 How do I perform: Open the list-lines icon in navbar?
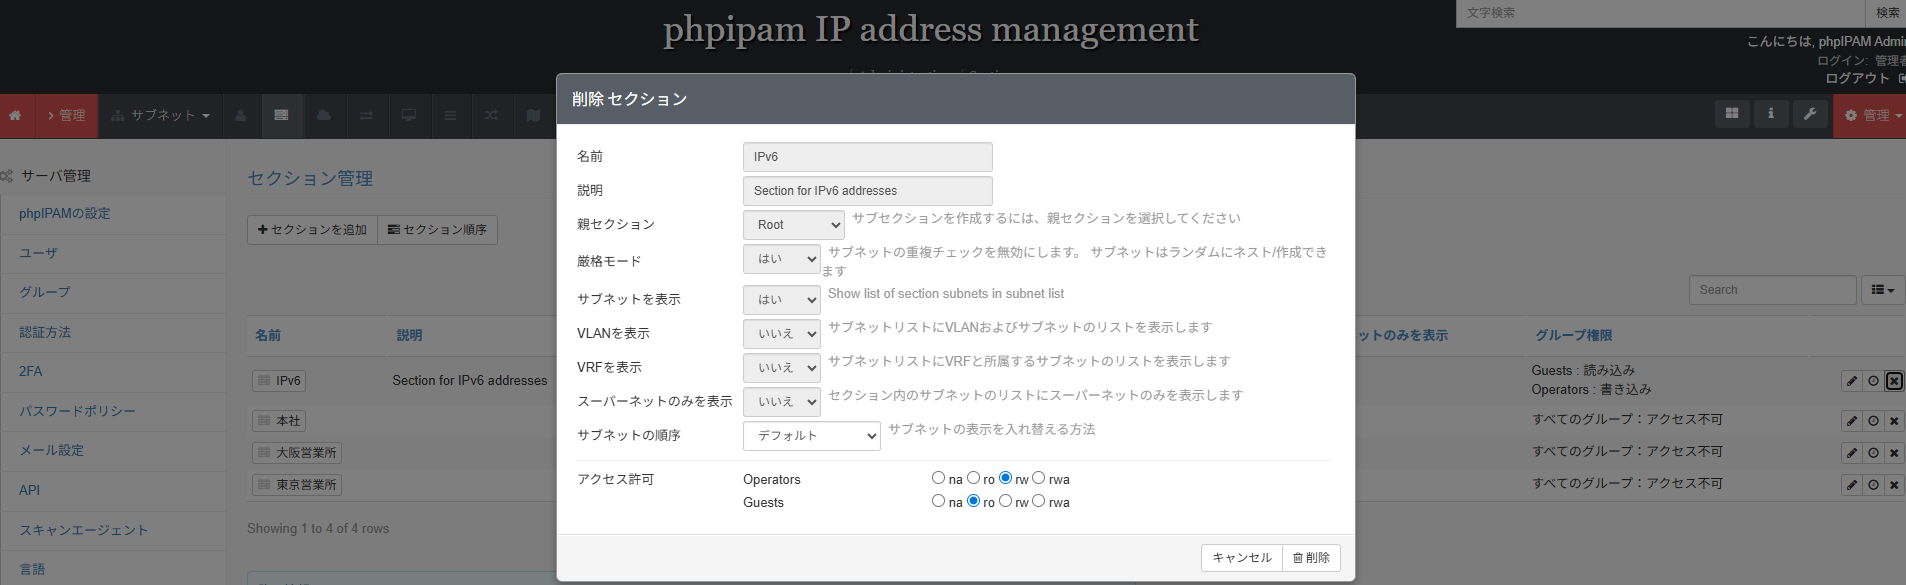coord(450,116)
